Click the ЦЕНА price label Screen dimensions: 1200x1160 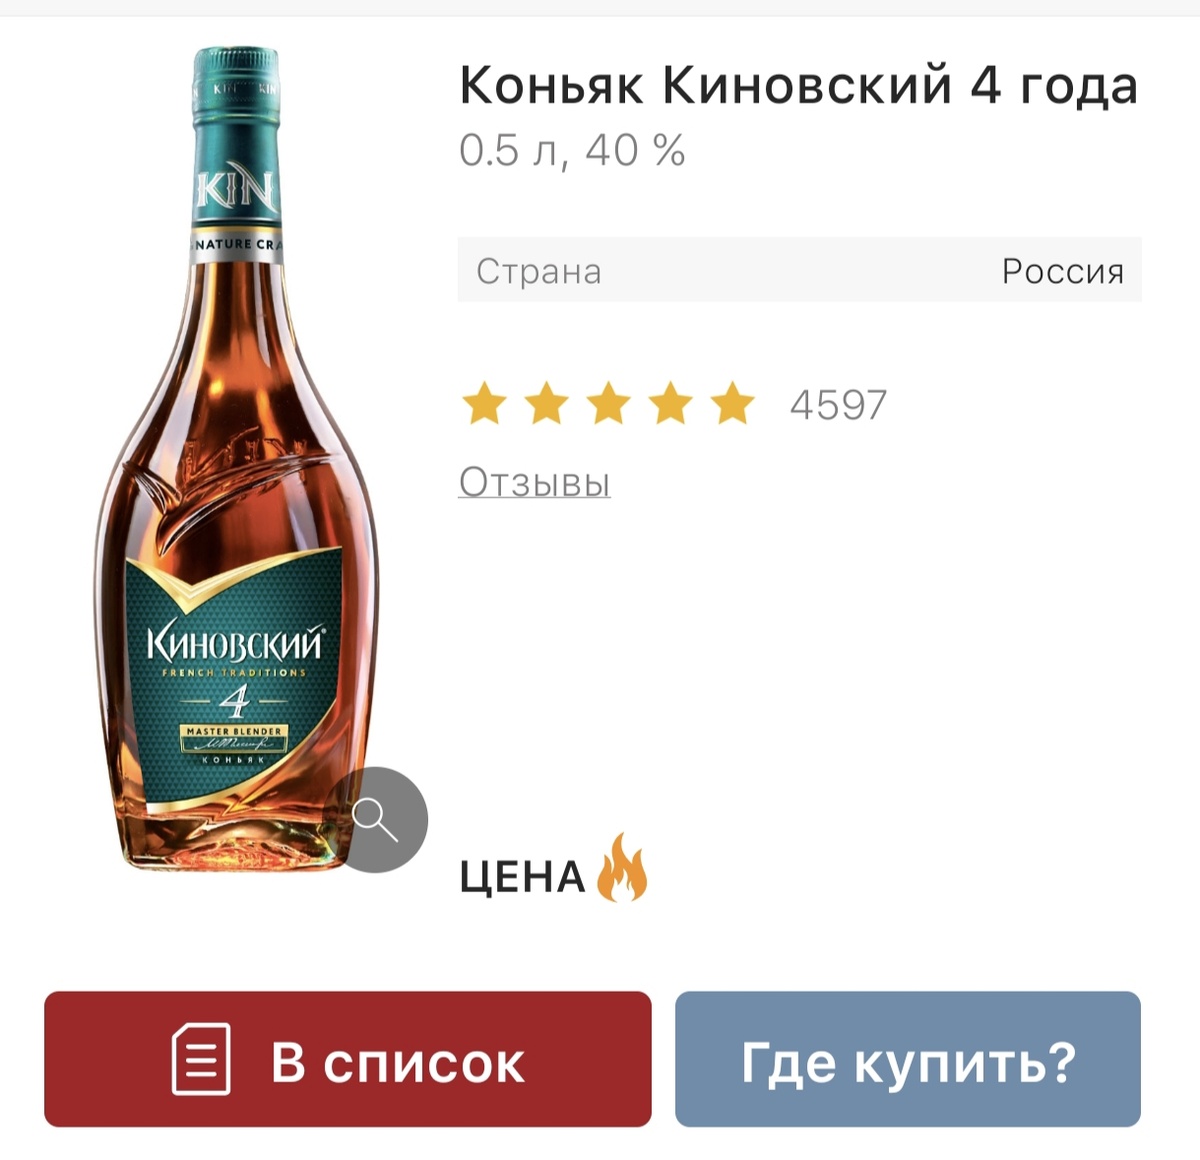522,877
